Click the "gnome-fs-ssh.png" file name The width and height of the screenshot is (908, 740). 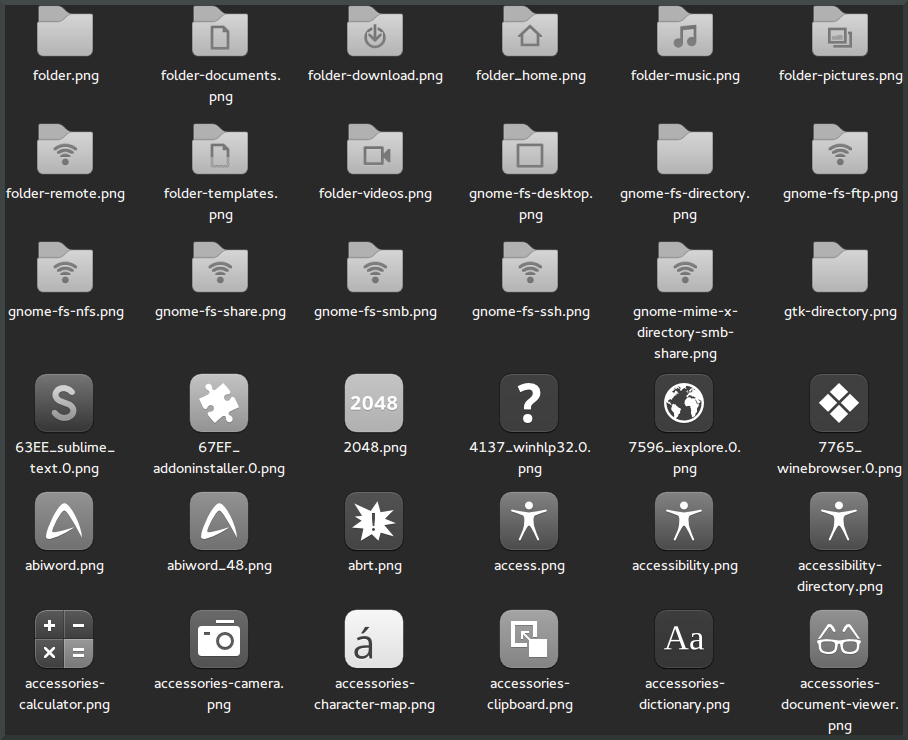tap(530, 312)
